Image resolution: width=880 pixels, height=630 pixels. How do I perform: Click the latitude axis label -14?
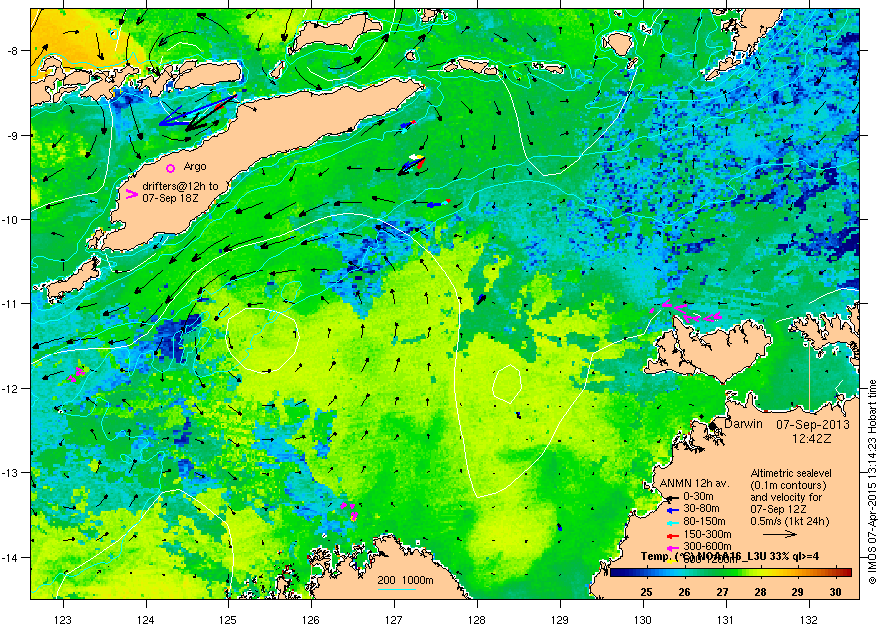(x=11, y=557)
